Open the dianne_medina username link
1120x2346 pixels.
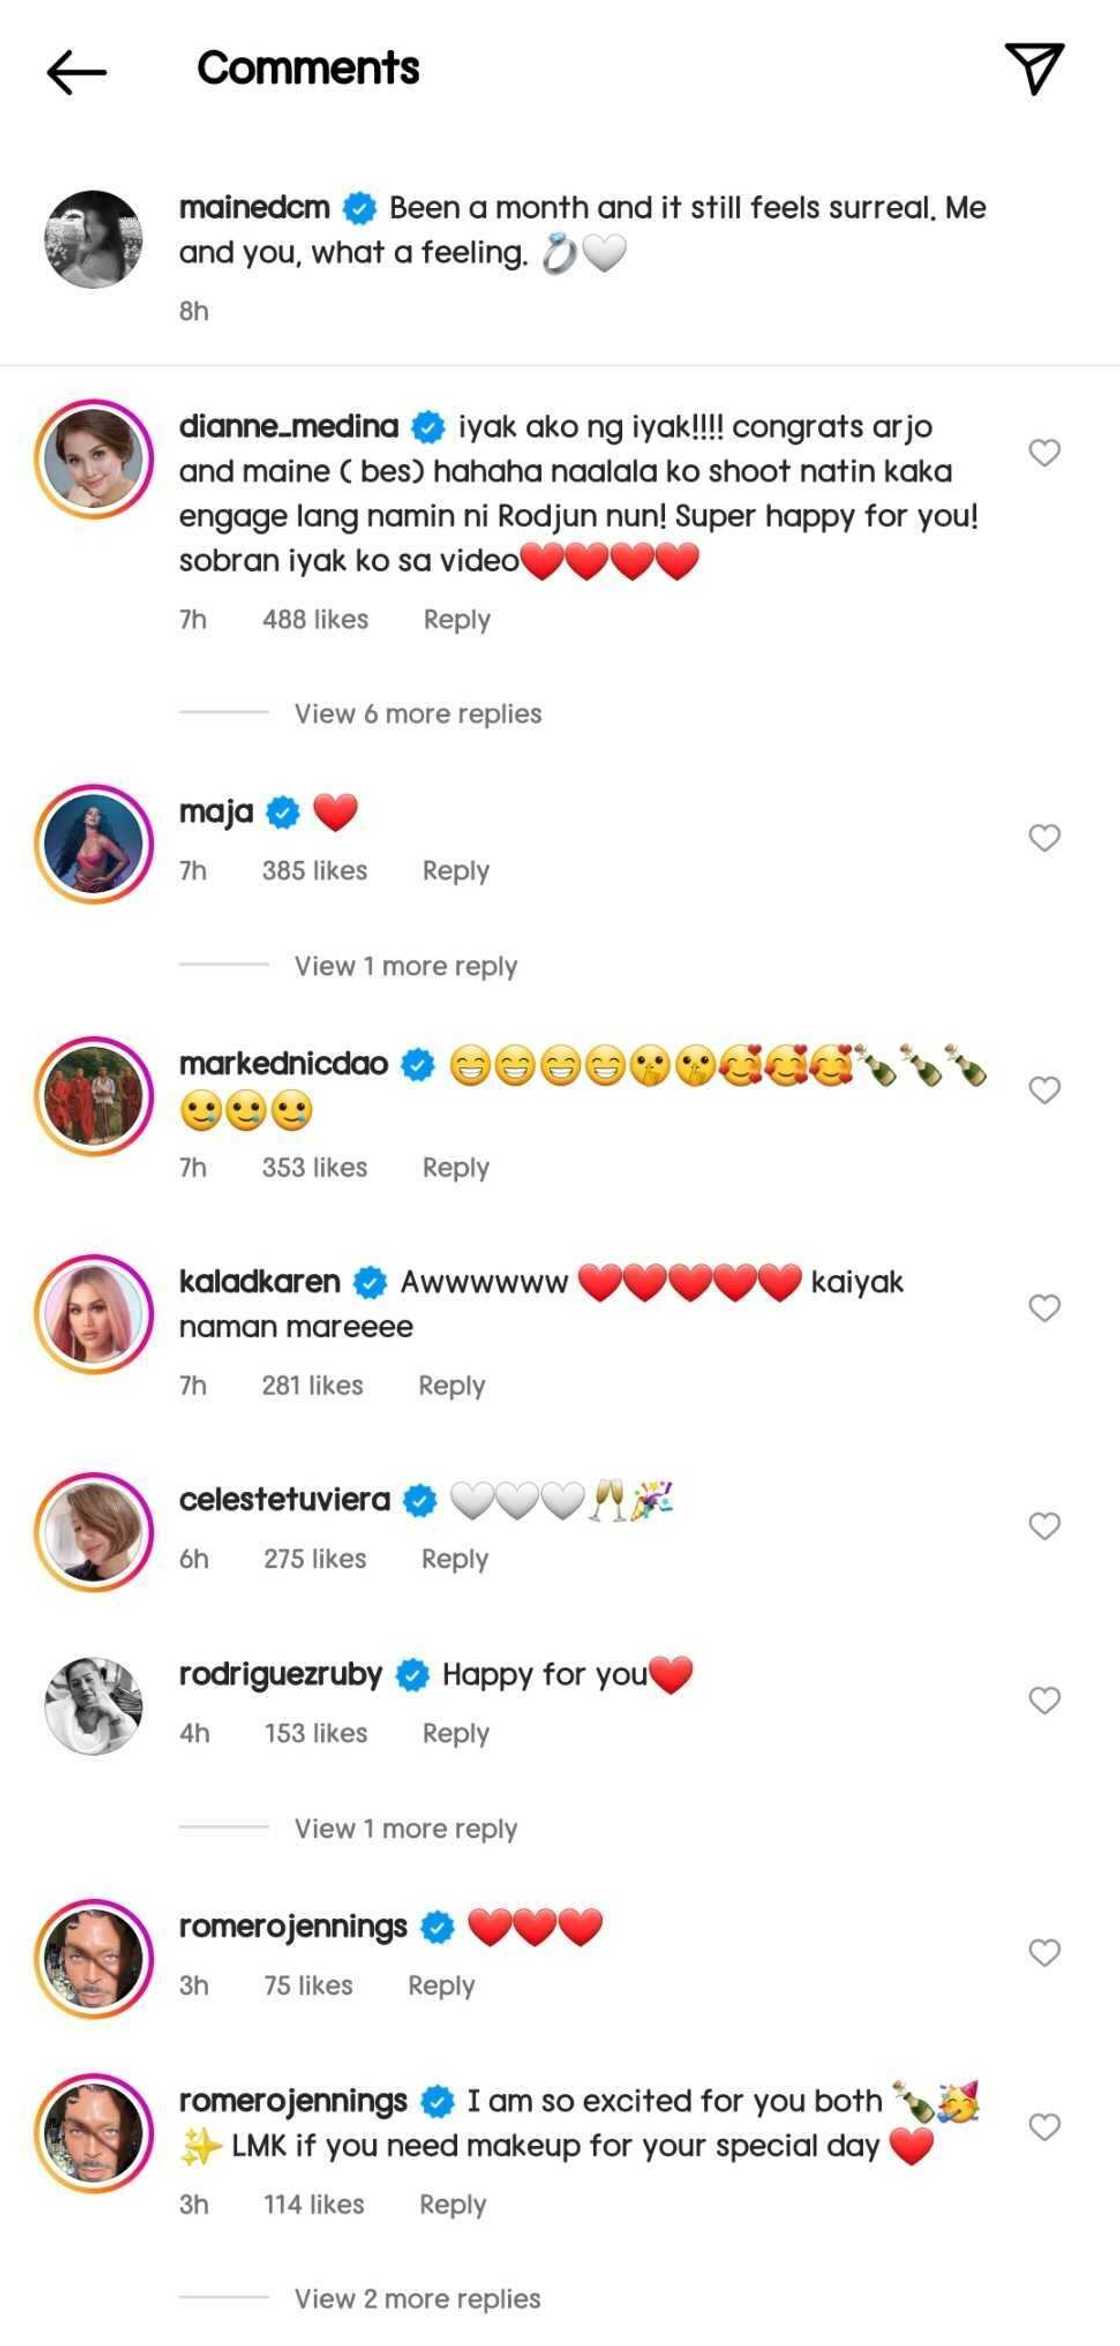288,427
